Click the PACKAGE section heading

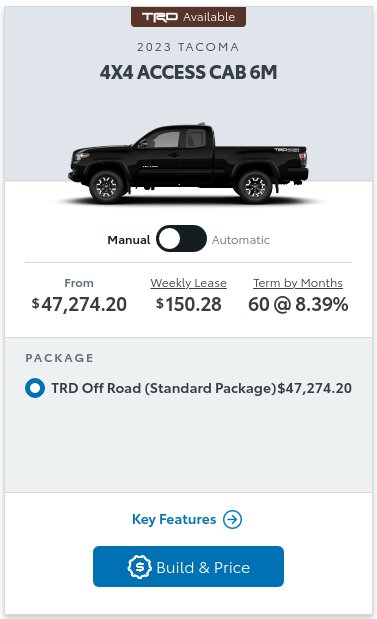click(x=60, y=358)
